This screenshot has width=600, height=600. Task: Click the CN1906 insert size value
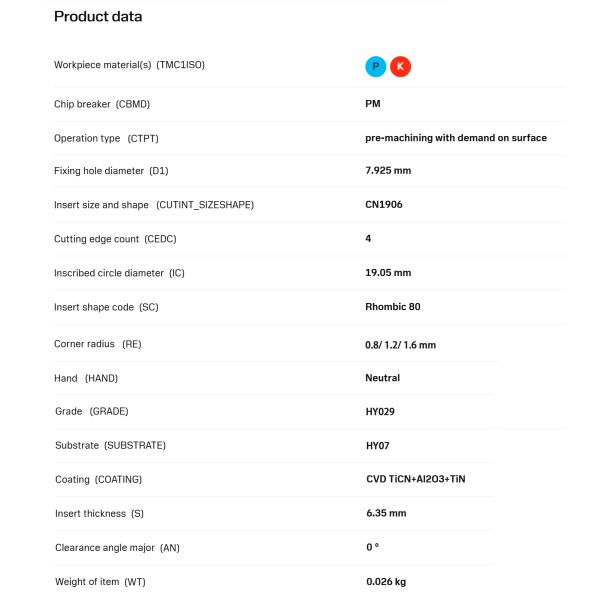[384, 204]
